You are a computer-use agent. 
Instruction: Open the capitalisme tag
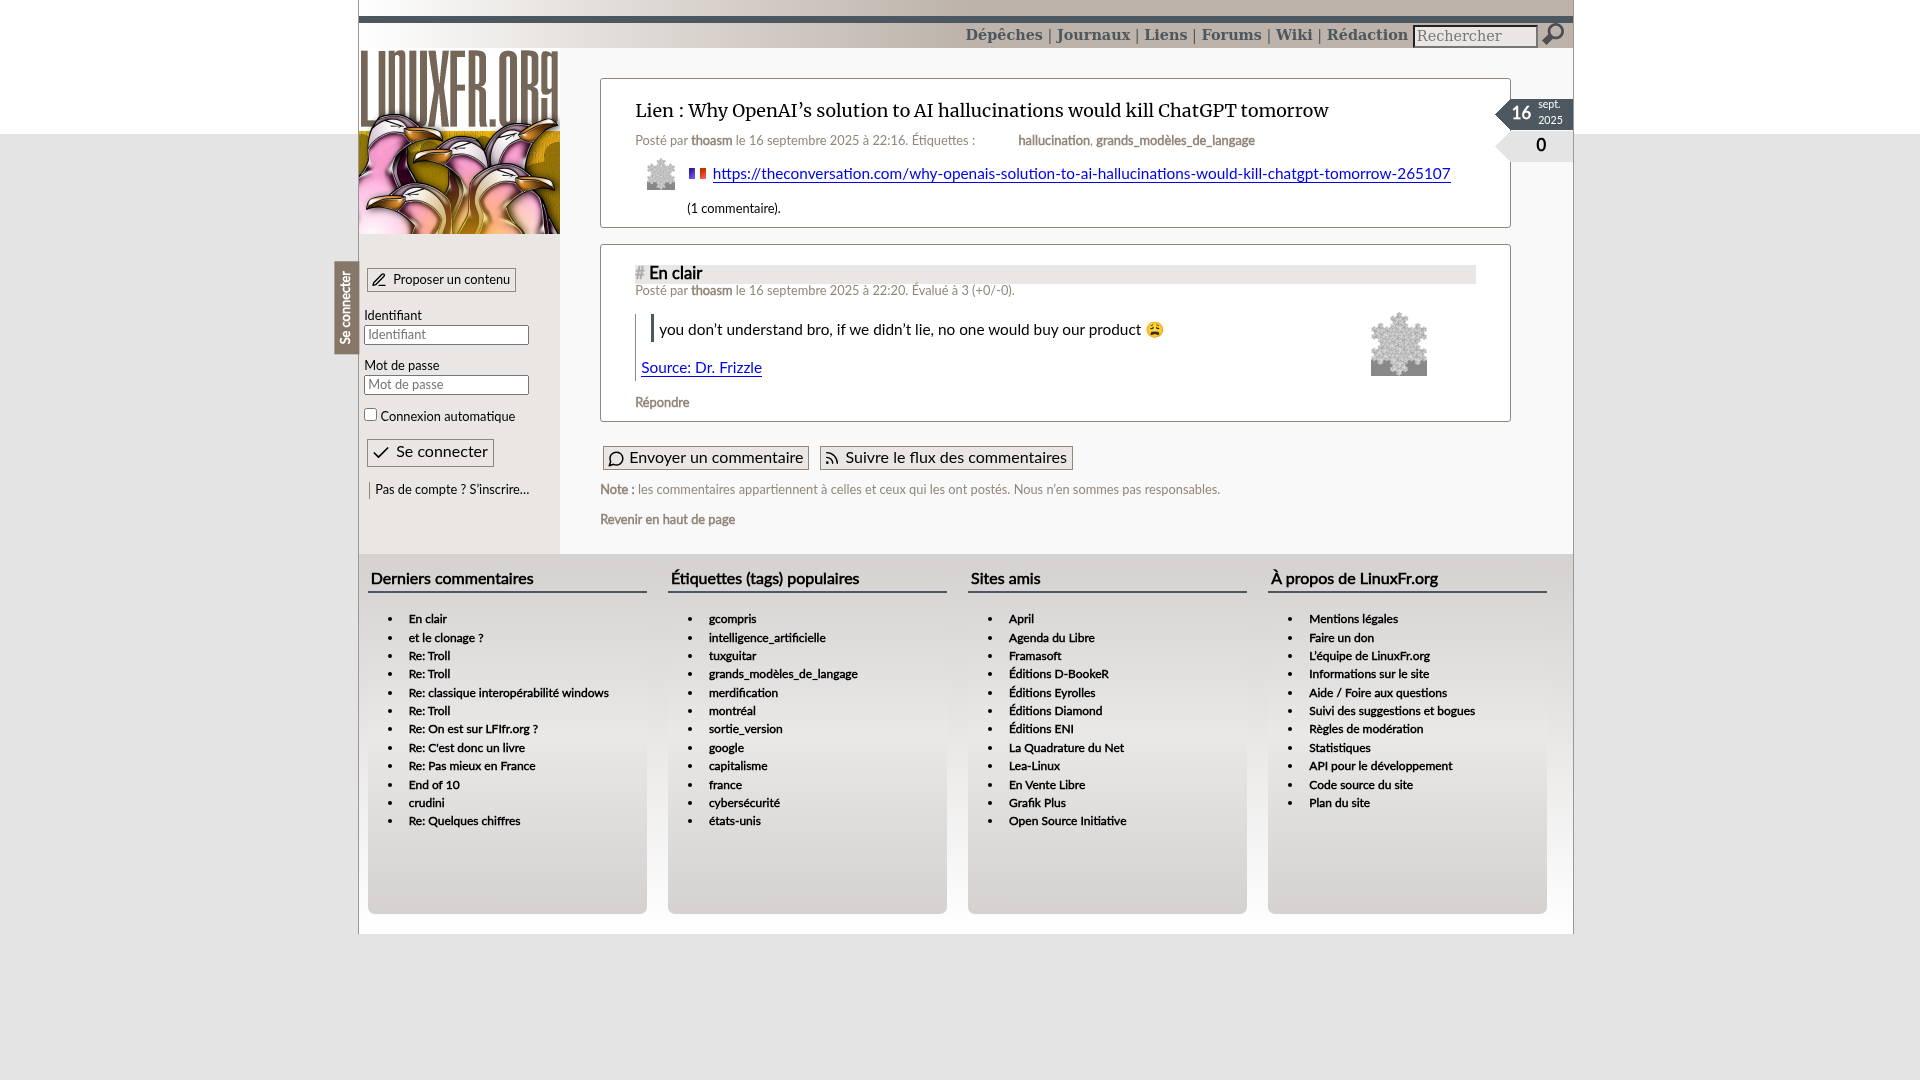click(738, 767)
